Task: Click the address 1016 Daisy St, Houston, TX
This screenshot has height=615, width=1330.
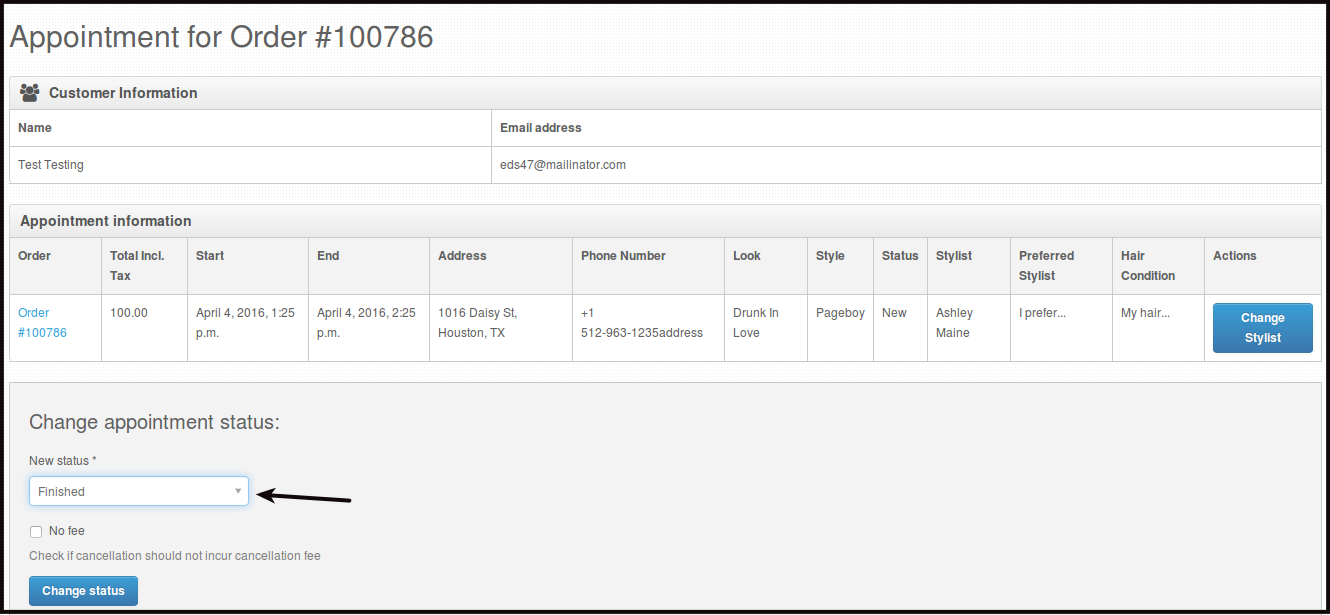Action: click(x=478, y=323)
